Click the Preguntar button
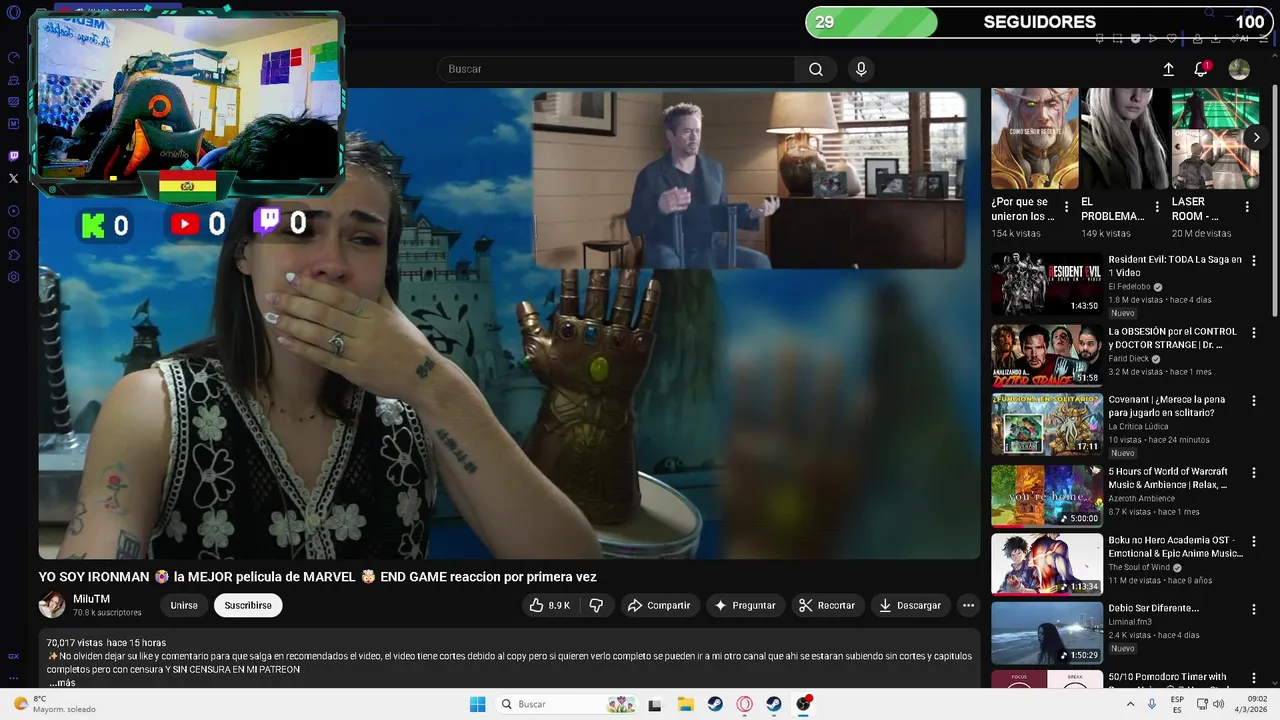 [745, 605]
